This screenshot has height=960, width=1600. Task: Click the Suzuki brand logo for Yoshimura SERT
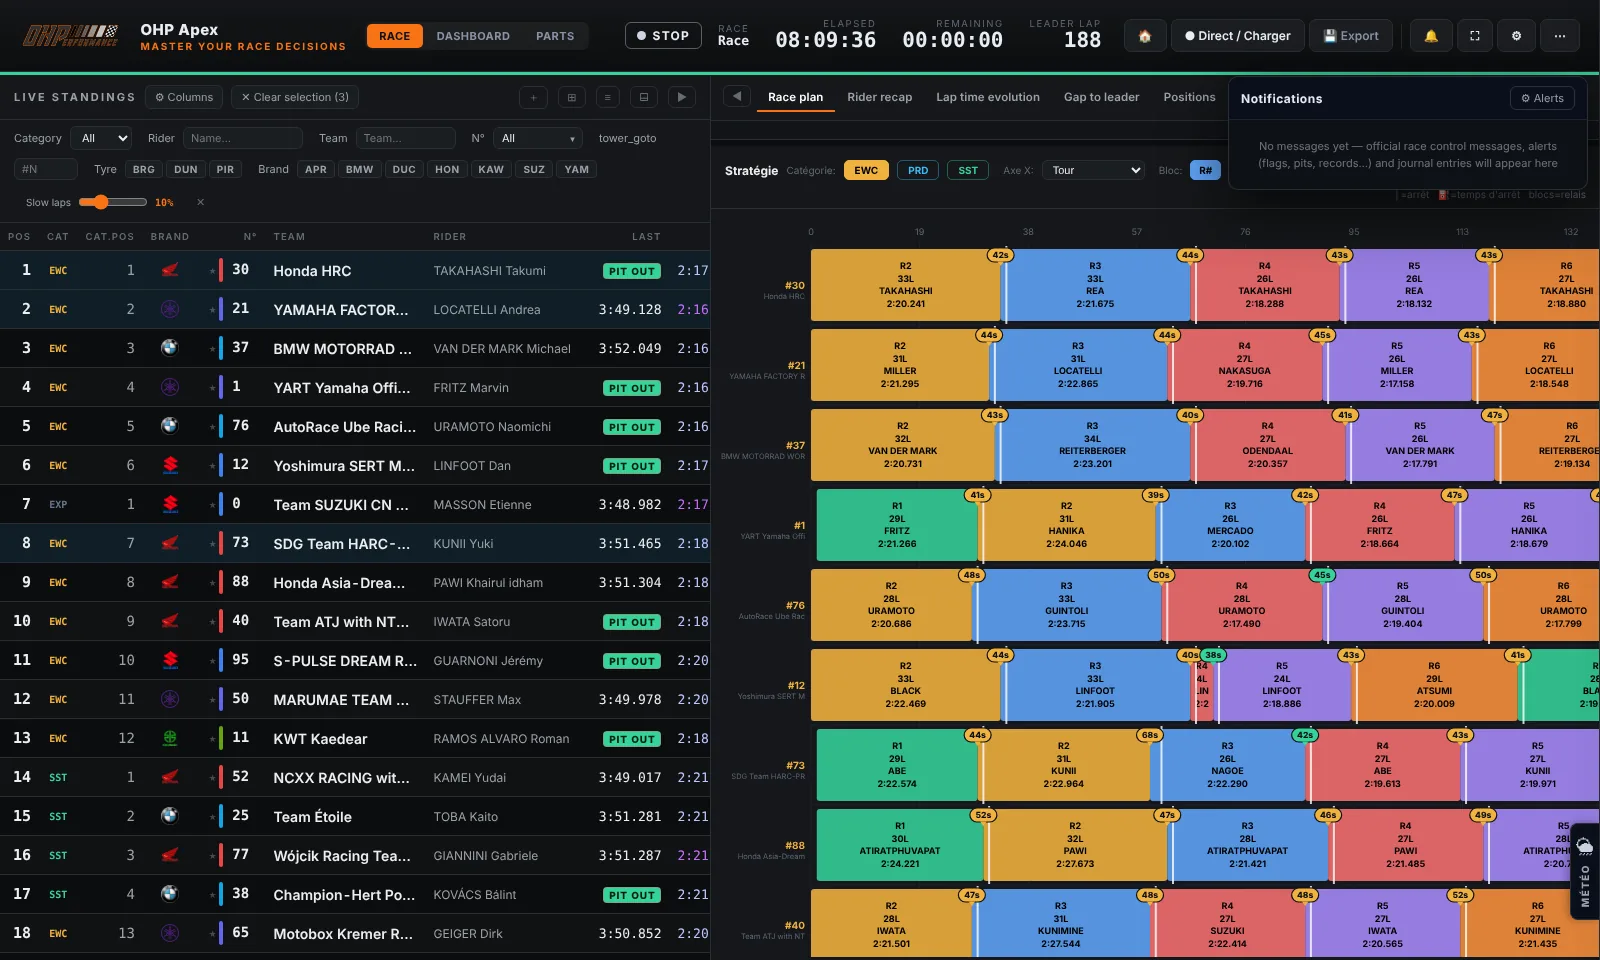pyautogui.click(x=170, y=465)
